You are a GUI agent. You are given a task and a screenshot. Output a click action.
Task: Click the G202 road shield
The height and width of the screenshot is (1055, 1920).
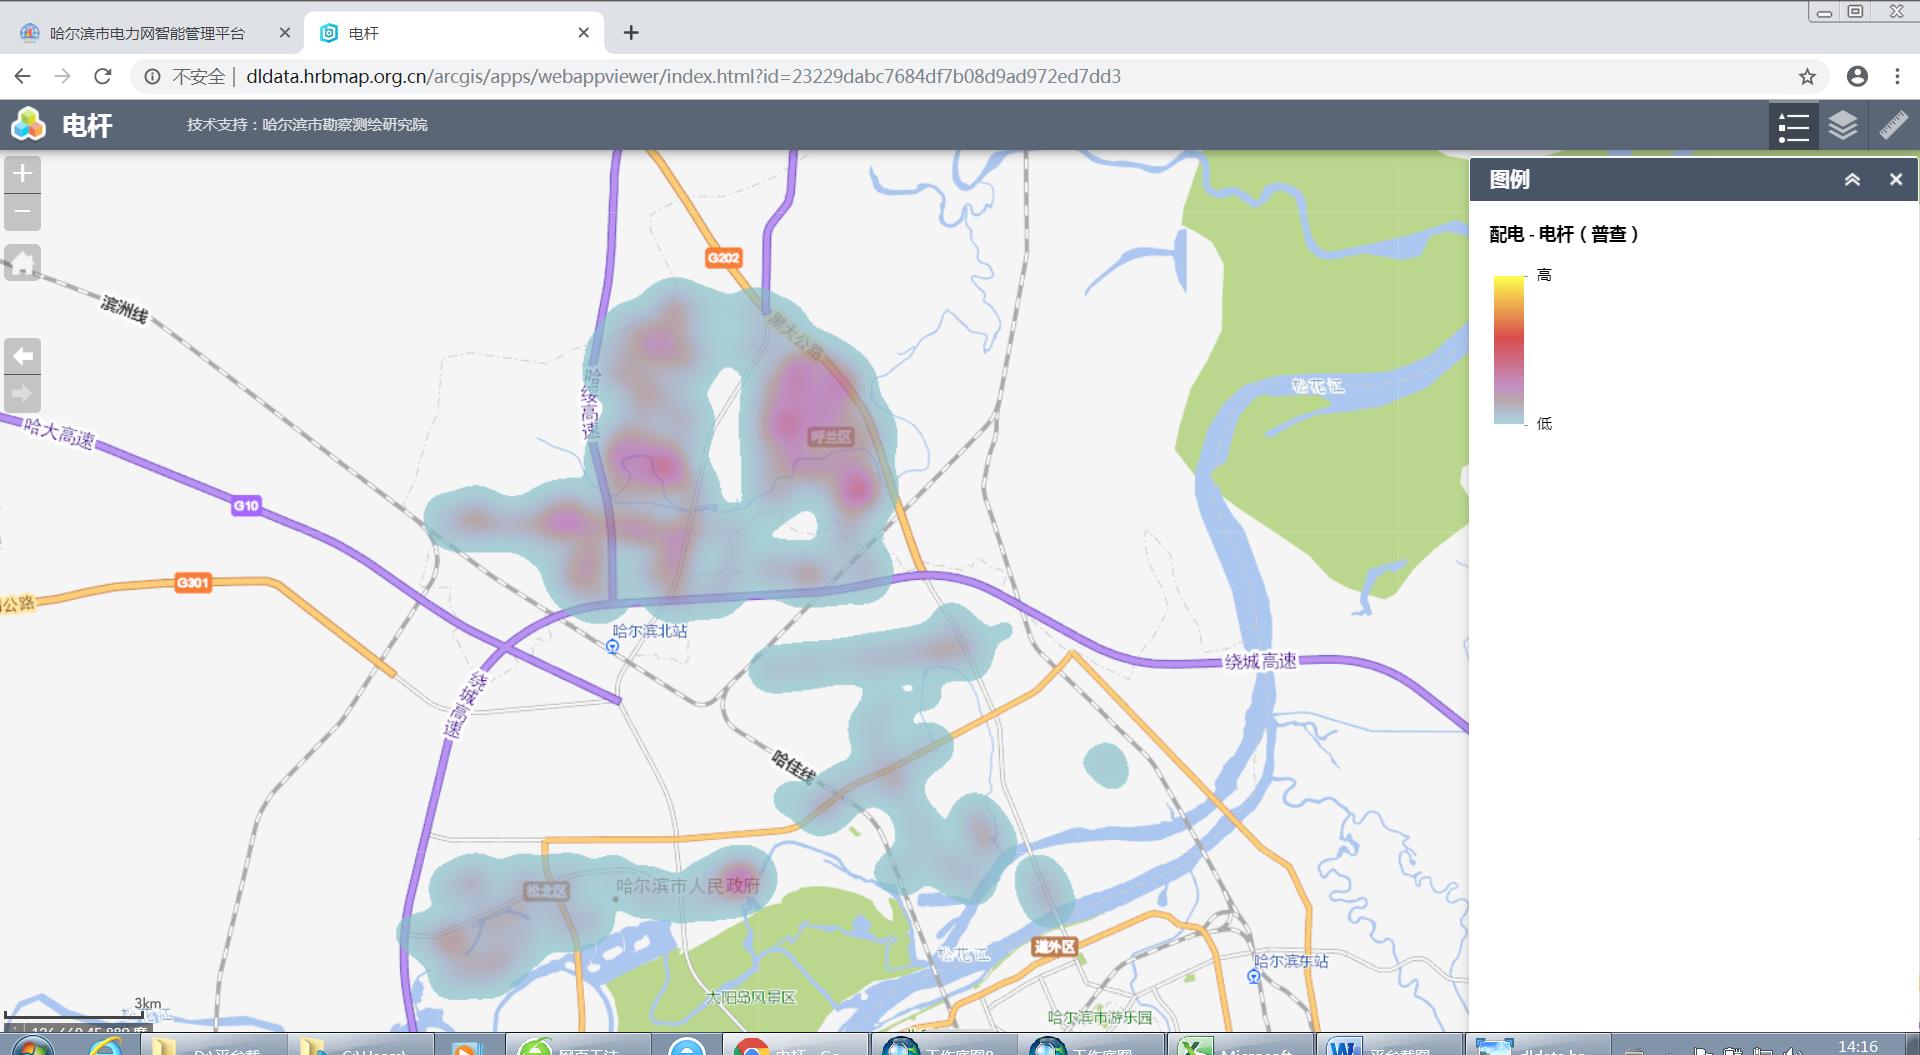point(723,258)
